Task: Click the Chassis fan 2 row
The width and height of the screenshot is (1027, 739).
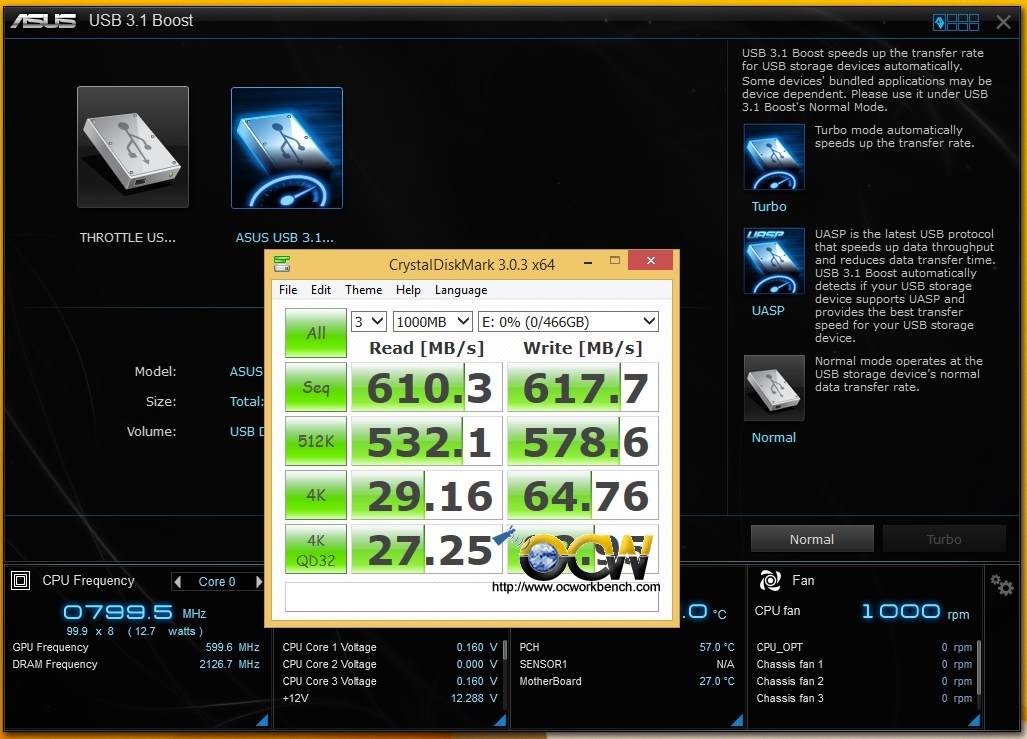Action: tap(864, 681)
